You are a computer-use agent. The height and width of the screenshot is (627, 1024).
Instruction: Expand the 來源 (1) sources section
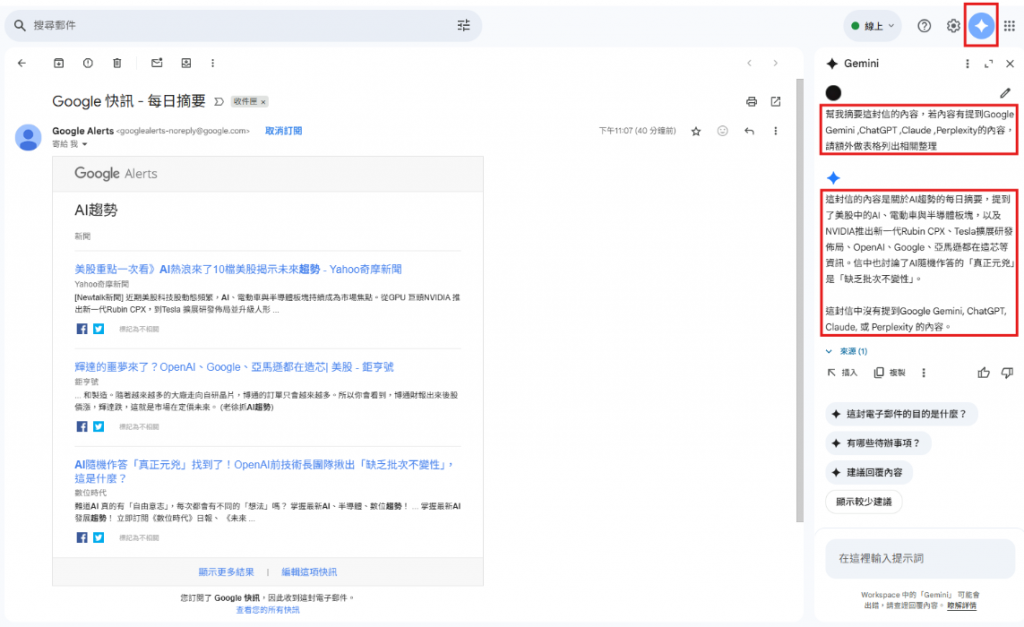point(846,351)
